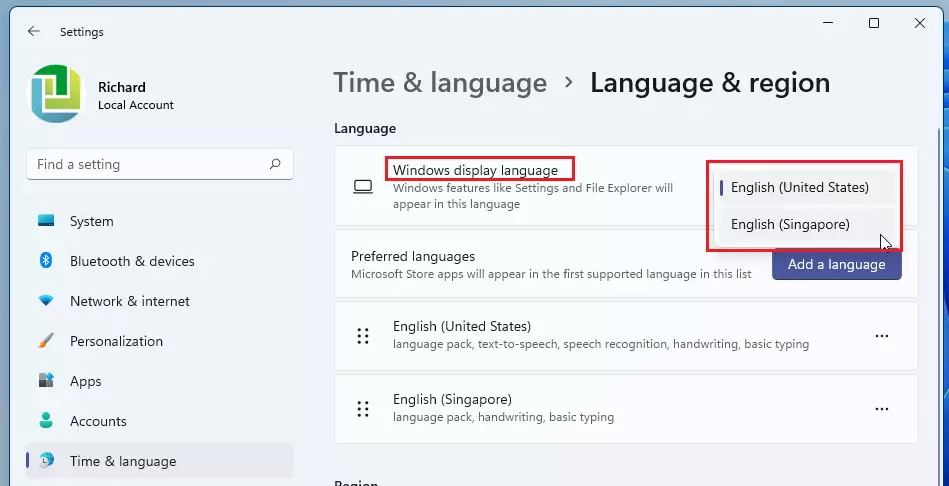Focus the Find a setting search box

coord(160,164)
